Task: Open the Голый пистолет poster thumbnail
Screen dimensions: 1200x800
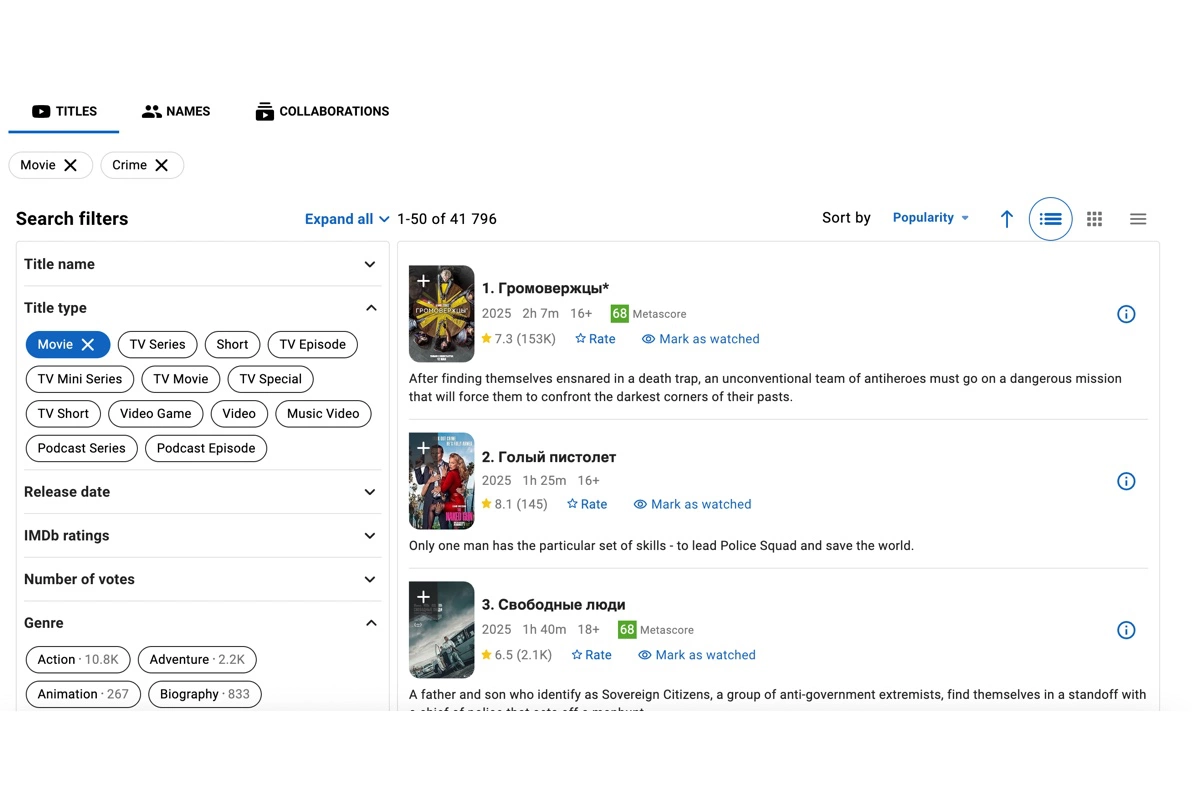Action: (441, 481)
